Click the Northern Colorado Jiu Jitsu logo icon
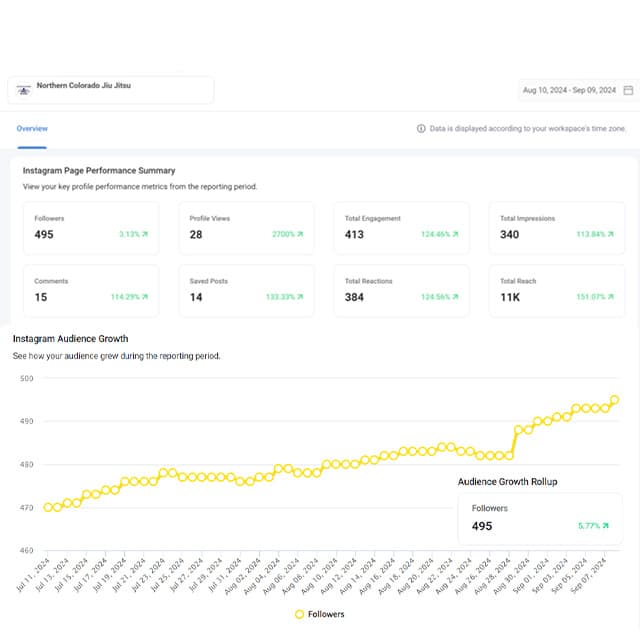This screenshot has width=640, height=640. [x=23, y=90]
